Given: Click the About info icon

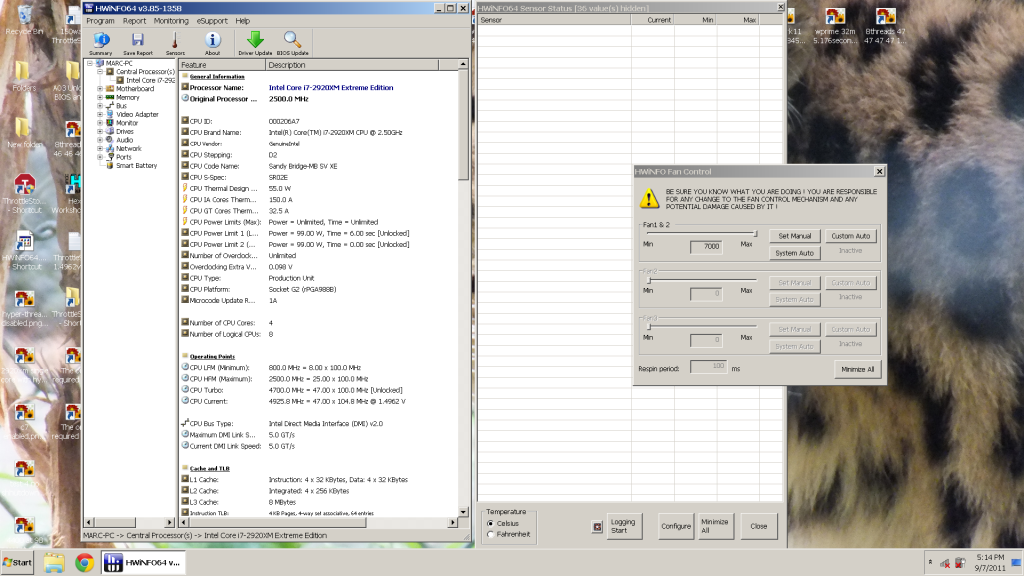Looking at the screenshot, I should [212, 44].
